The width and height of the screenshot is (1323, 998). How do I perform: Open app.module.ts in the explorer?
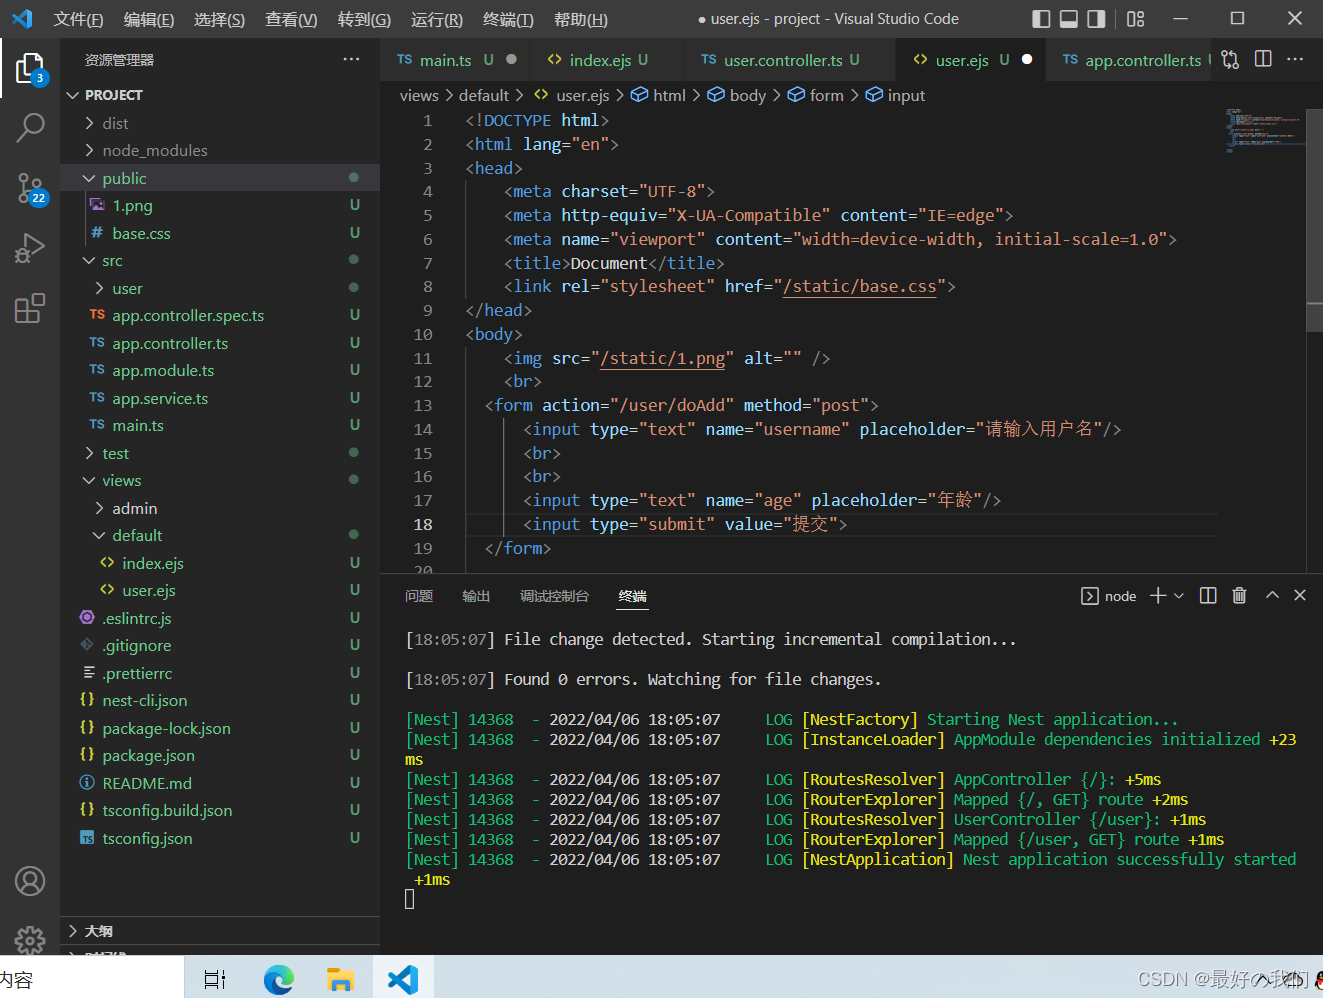click(220, 370)
